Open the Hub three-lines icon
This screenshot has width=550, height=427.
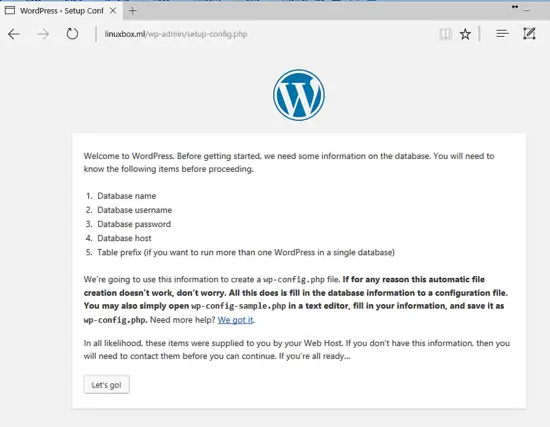coord(502,34)
